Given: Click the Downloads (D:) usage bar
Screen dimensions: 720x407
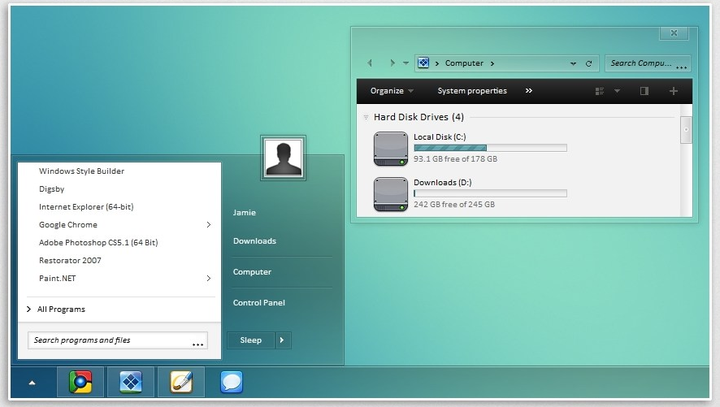Looking at the screenshot, I should tap(490, 193).
